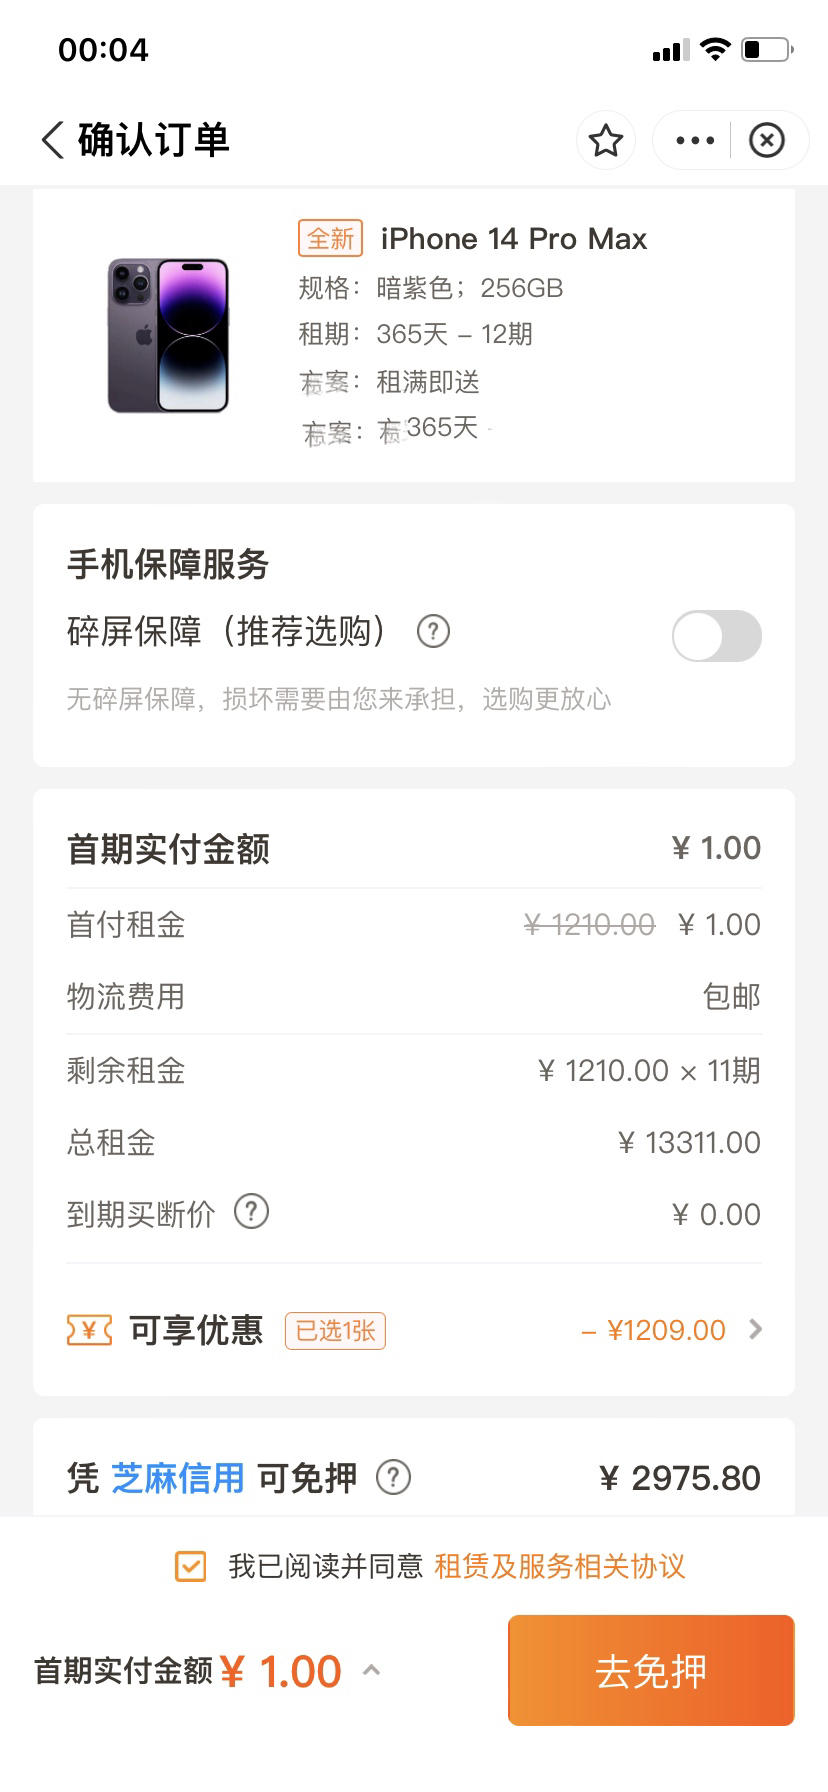Open the three-dots more menu

coord(695,140)
